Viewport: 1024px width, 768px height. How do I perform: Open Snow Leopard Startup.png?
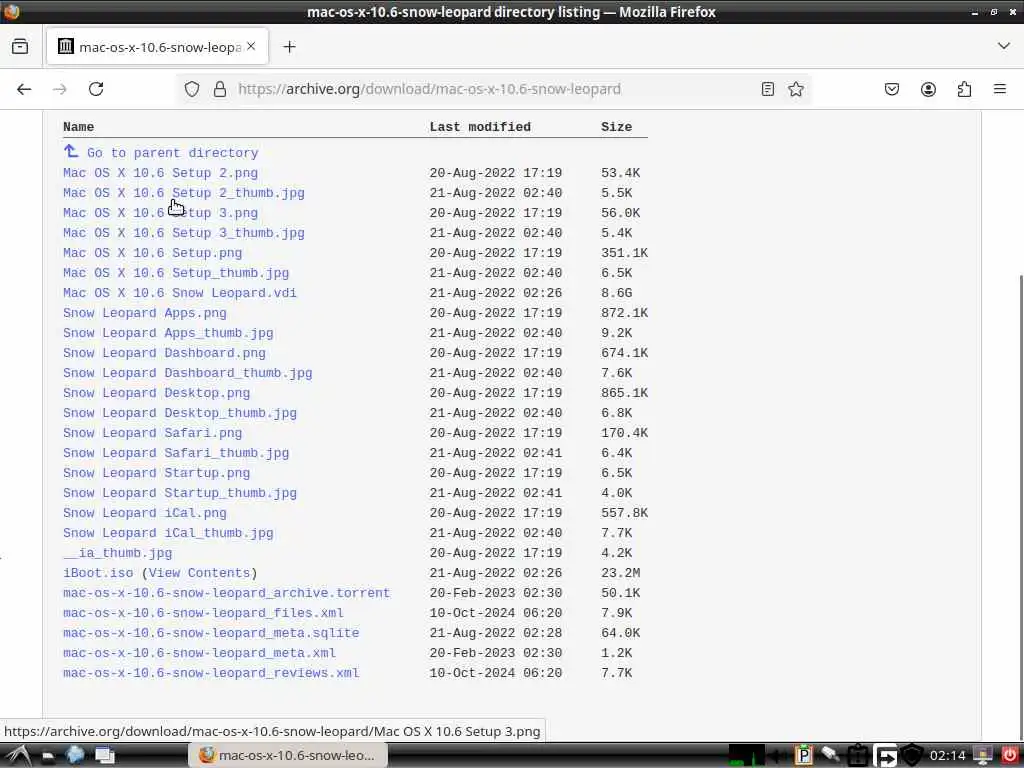point(157,473)
